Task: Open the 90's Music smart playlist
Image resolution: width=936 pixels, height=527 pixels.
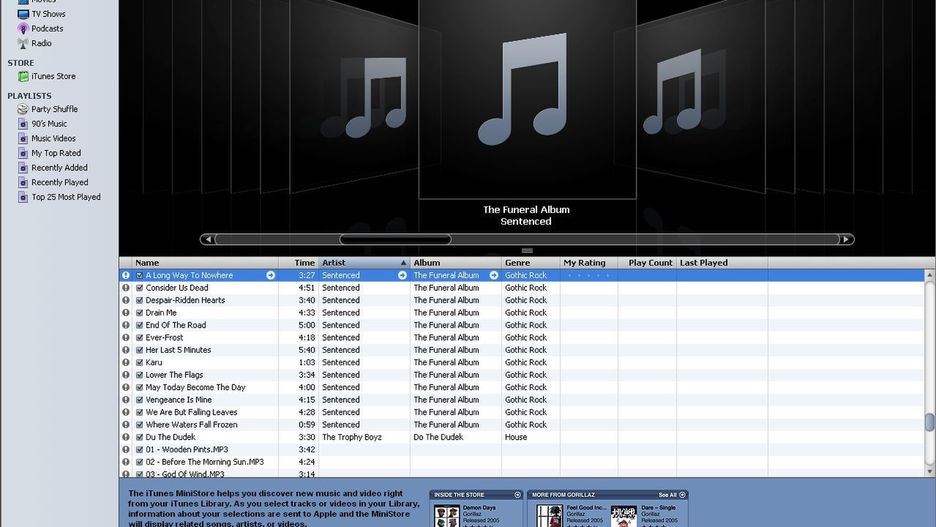Action: 42,124
